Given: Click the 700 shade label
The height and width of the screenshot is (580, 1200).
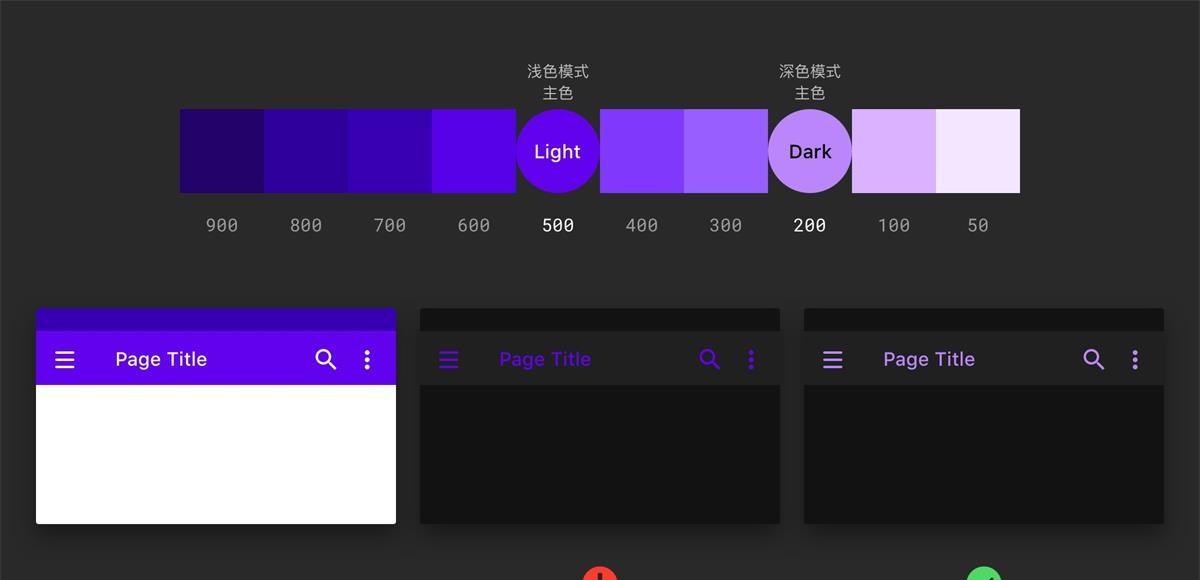Looking at the screenshot, I should pyautogui.click(x=390, y=226).
